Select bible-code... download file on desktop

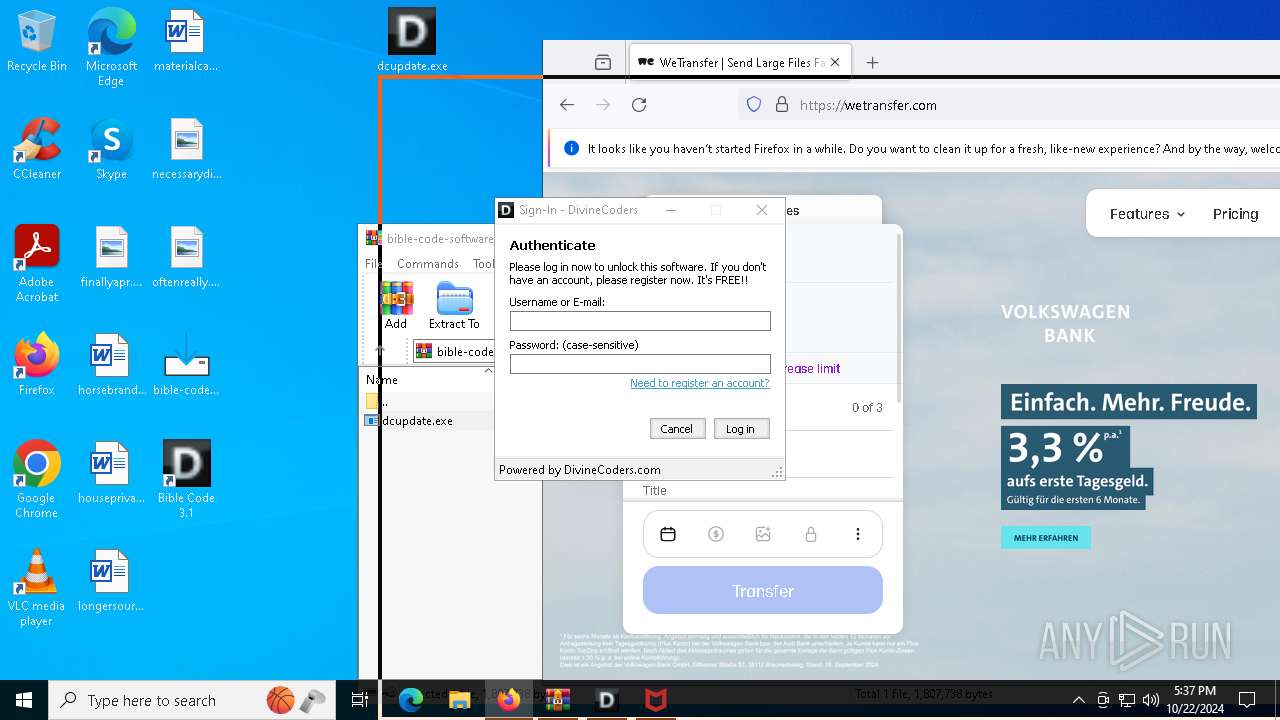click(186, 366)
